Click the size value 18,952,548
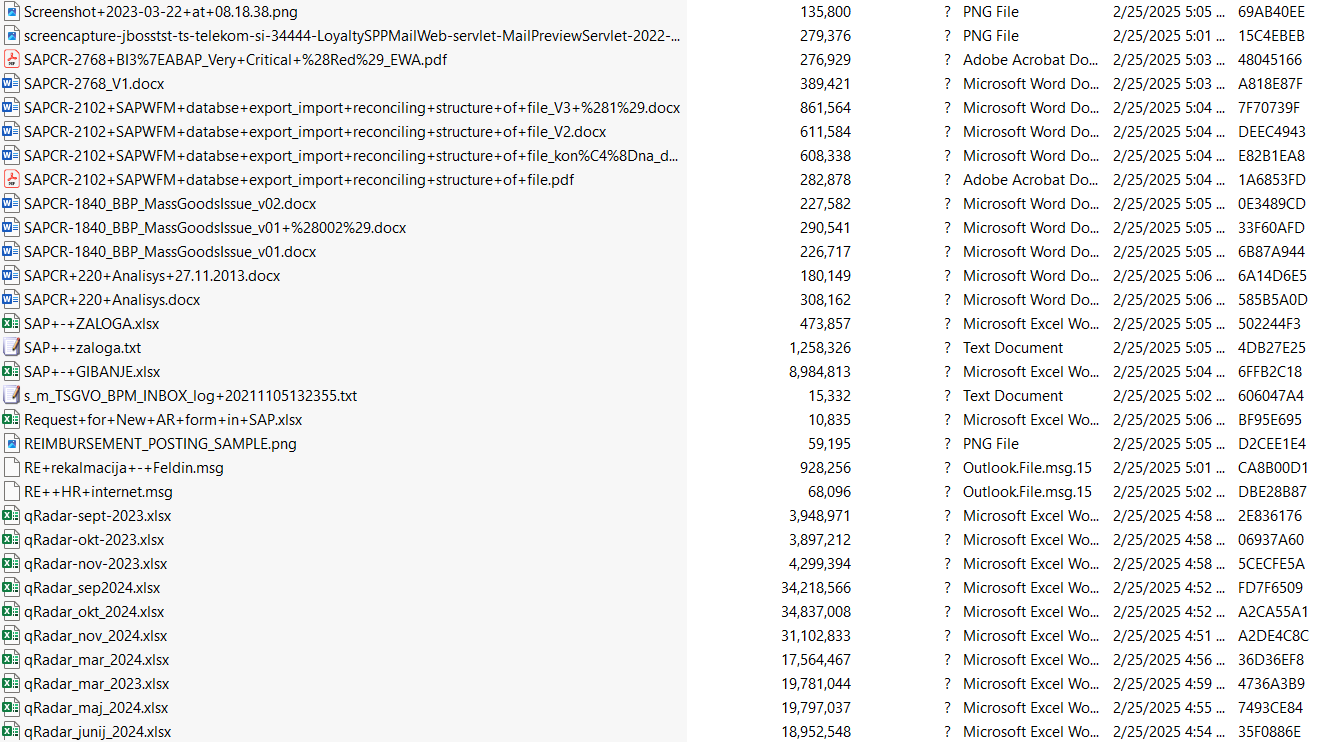1343x742 pixels. pos(816,732)
